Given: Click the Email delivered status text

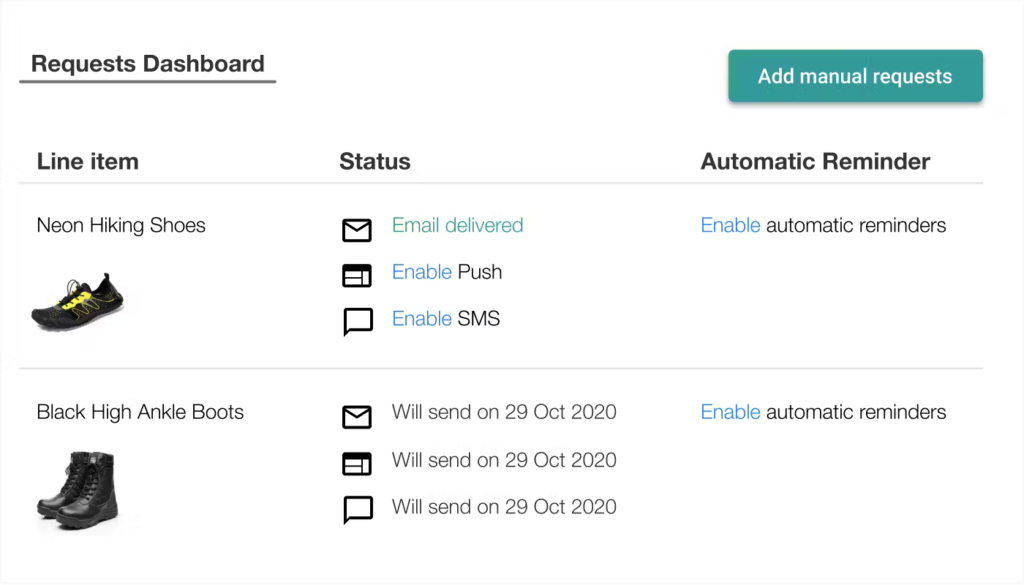Looking at the screenshot, I should click(457, 226).
